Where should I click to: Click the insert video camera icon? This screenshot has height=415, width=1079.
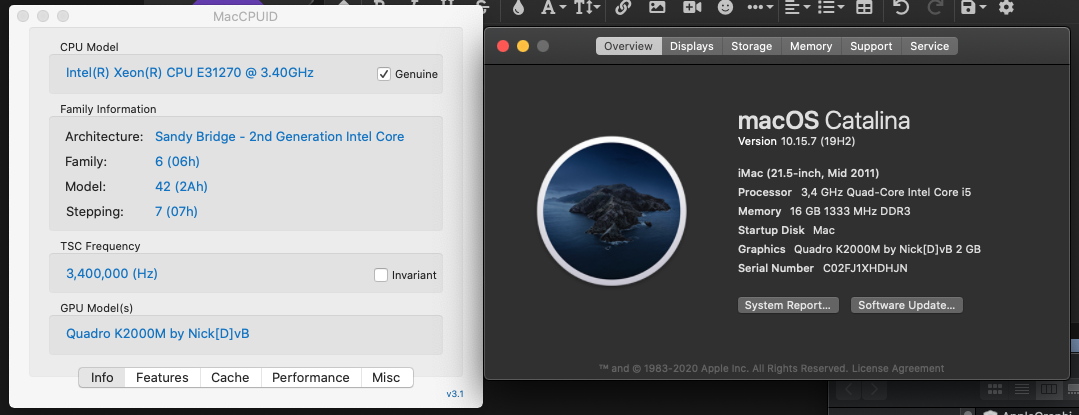[x=692, y=8]
